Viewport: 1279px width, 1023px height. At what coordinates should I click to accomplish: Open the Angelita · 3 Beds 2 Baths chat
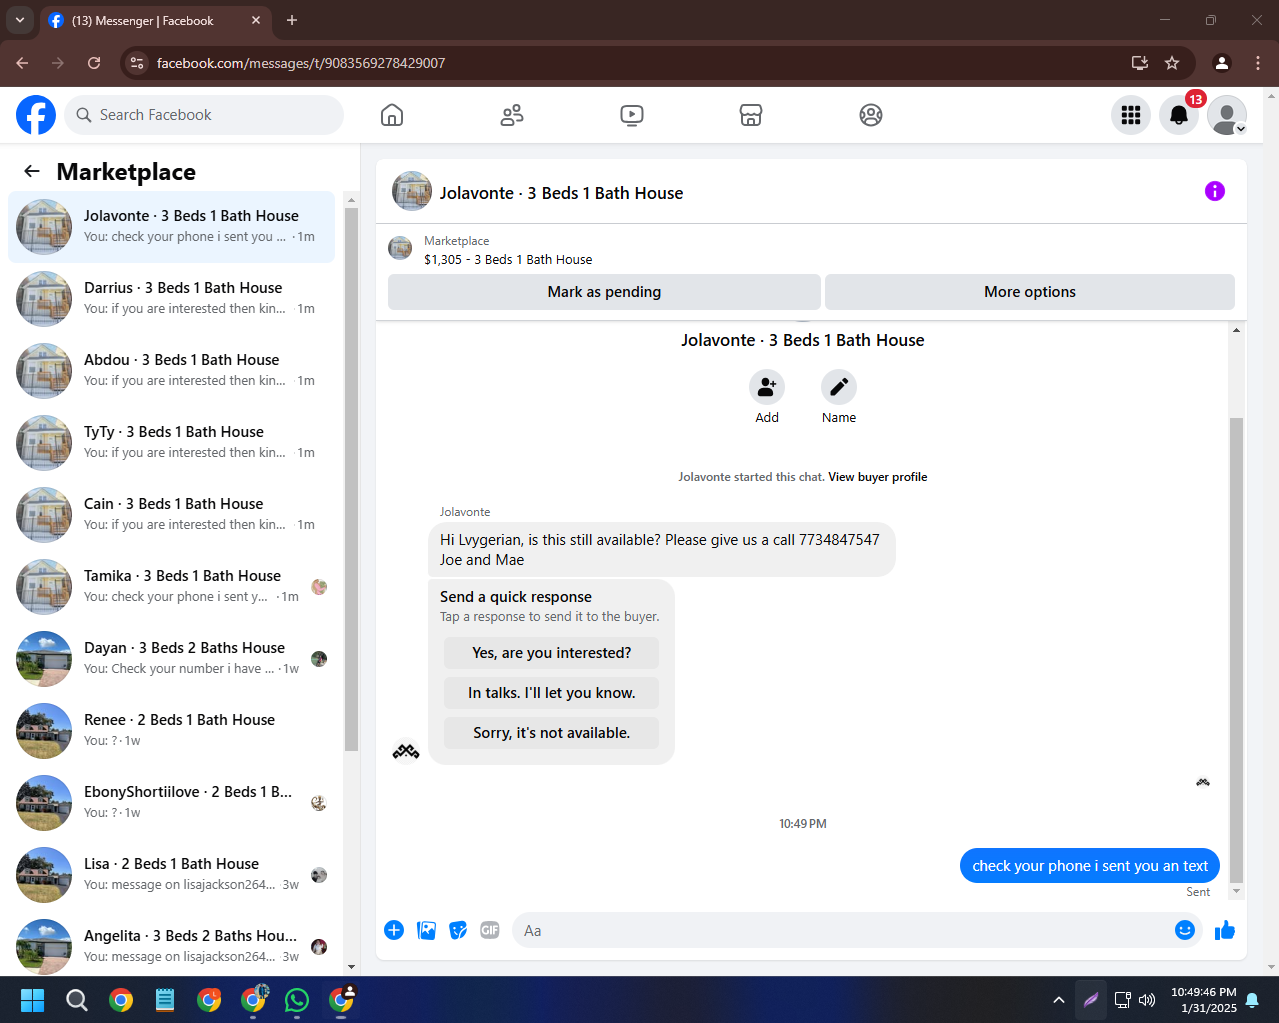pos(171,947)
